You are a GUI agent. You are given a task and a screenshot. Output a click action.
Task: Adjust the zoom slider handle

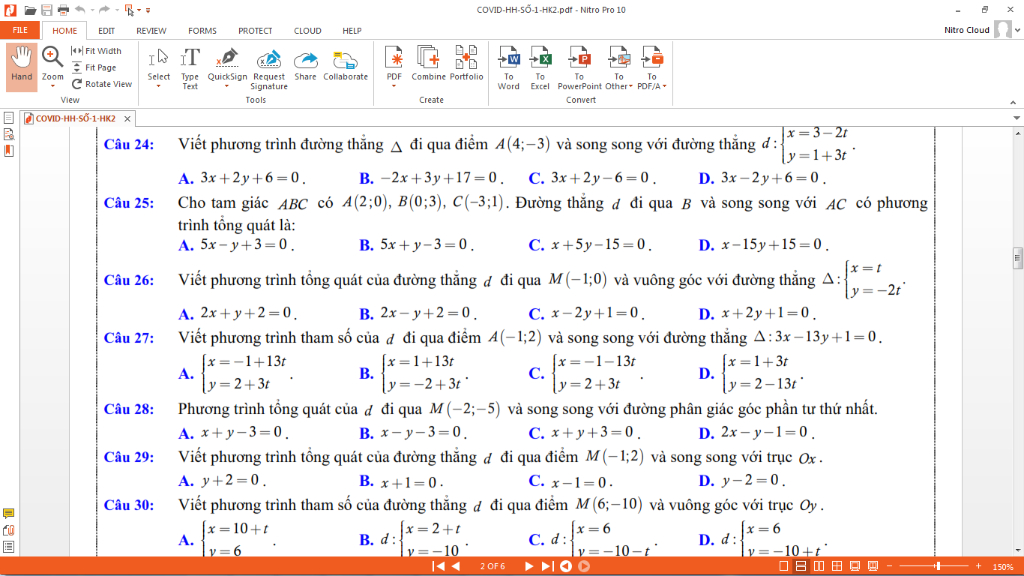[x=937, y=566]
